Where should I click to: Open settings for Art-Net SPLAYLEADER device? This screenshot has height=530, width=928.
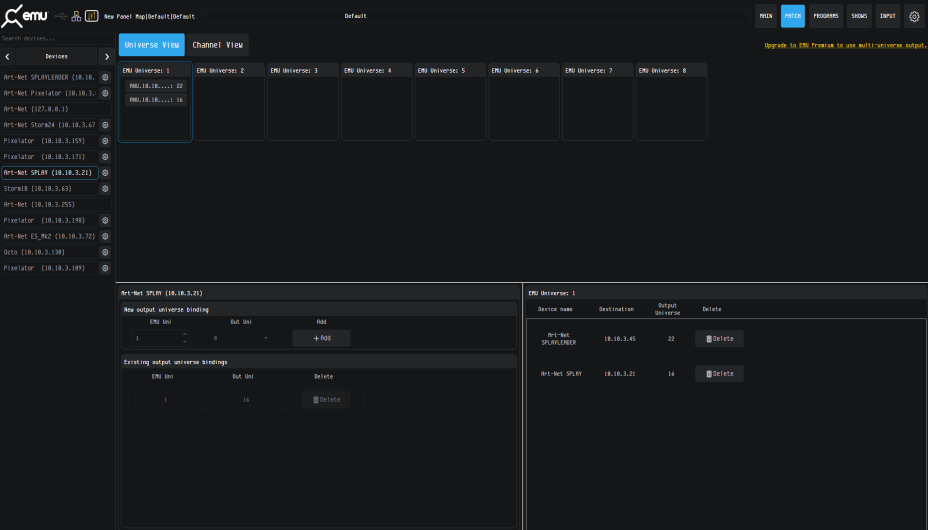105,77
